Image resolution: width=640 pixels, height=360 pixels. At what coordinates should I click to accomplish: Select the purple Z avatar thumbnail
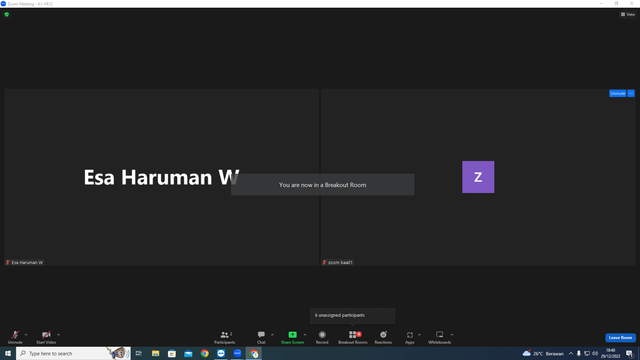[478, 177]
